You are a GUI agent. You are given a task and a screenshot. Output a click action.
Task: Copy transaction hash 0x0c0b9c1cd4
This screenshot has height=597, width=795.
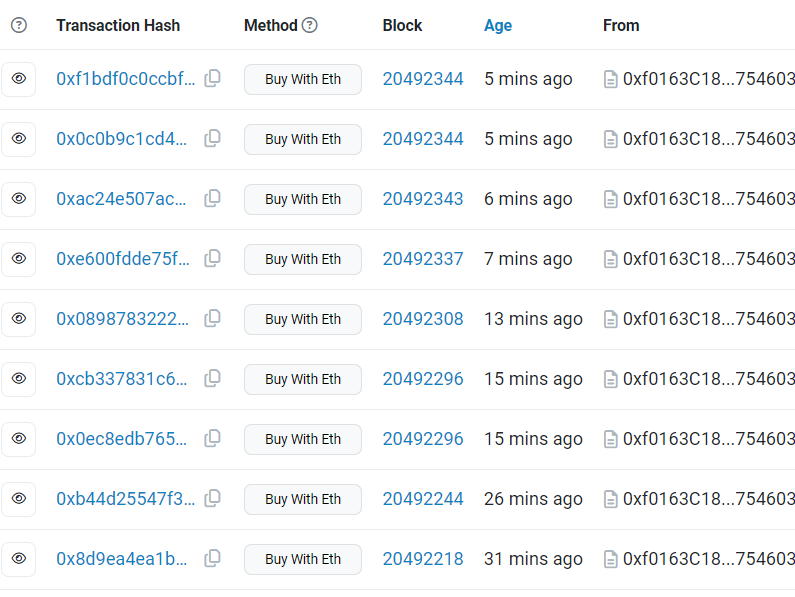(x=212, y=139)
